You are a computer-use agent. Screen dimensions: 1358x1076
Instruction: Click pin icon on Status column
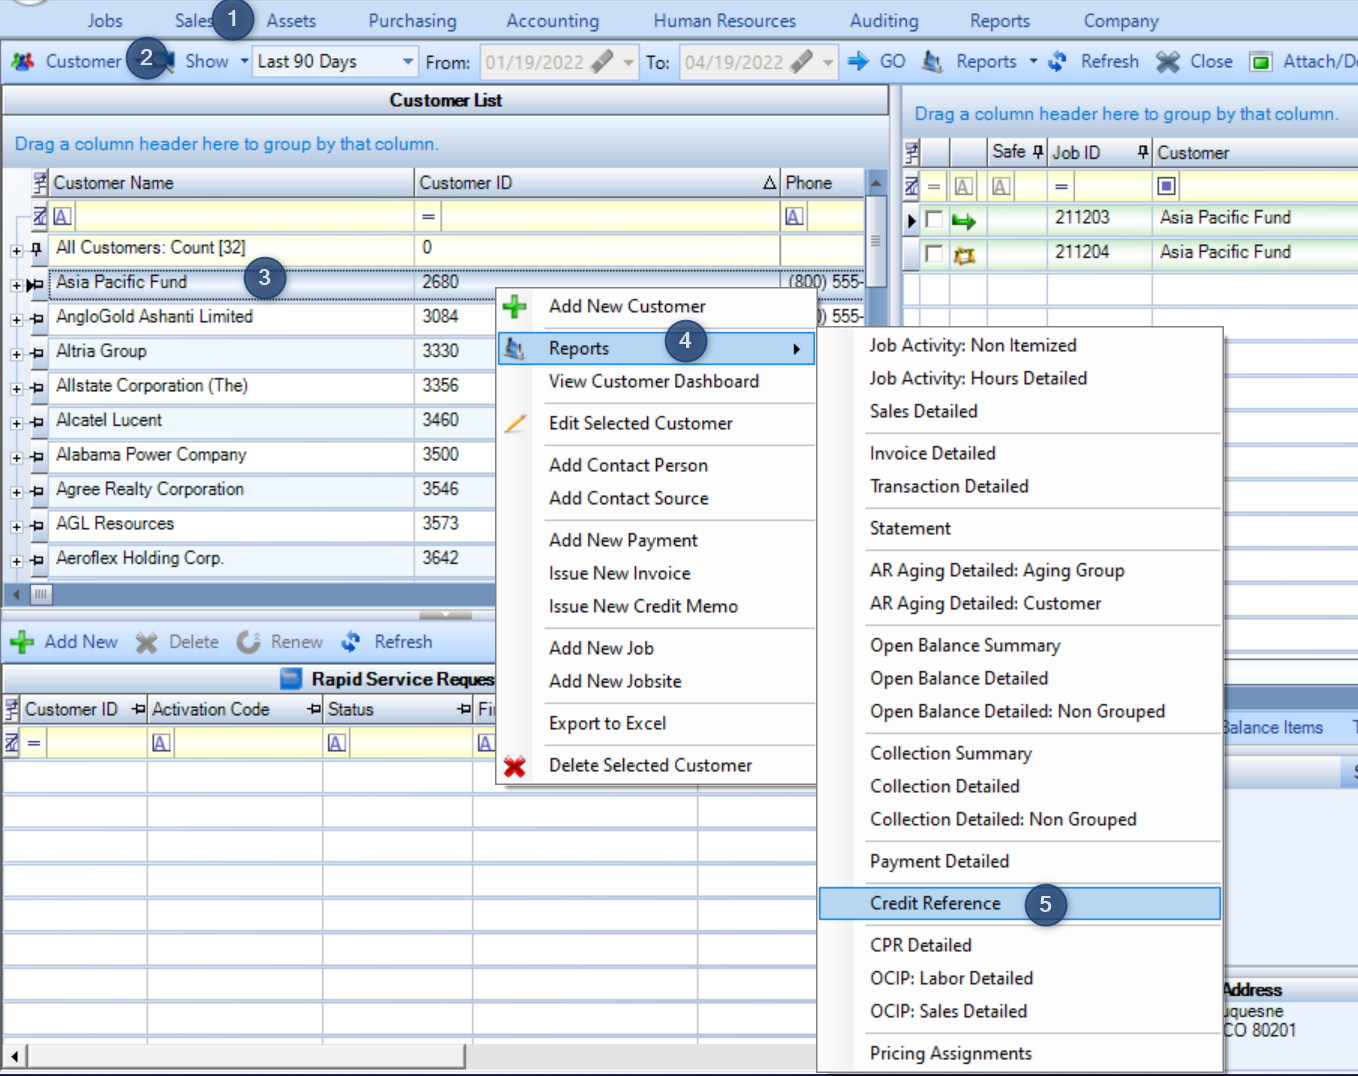click(464, 709)
